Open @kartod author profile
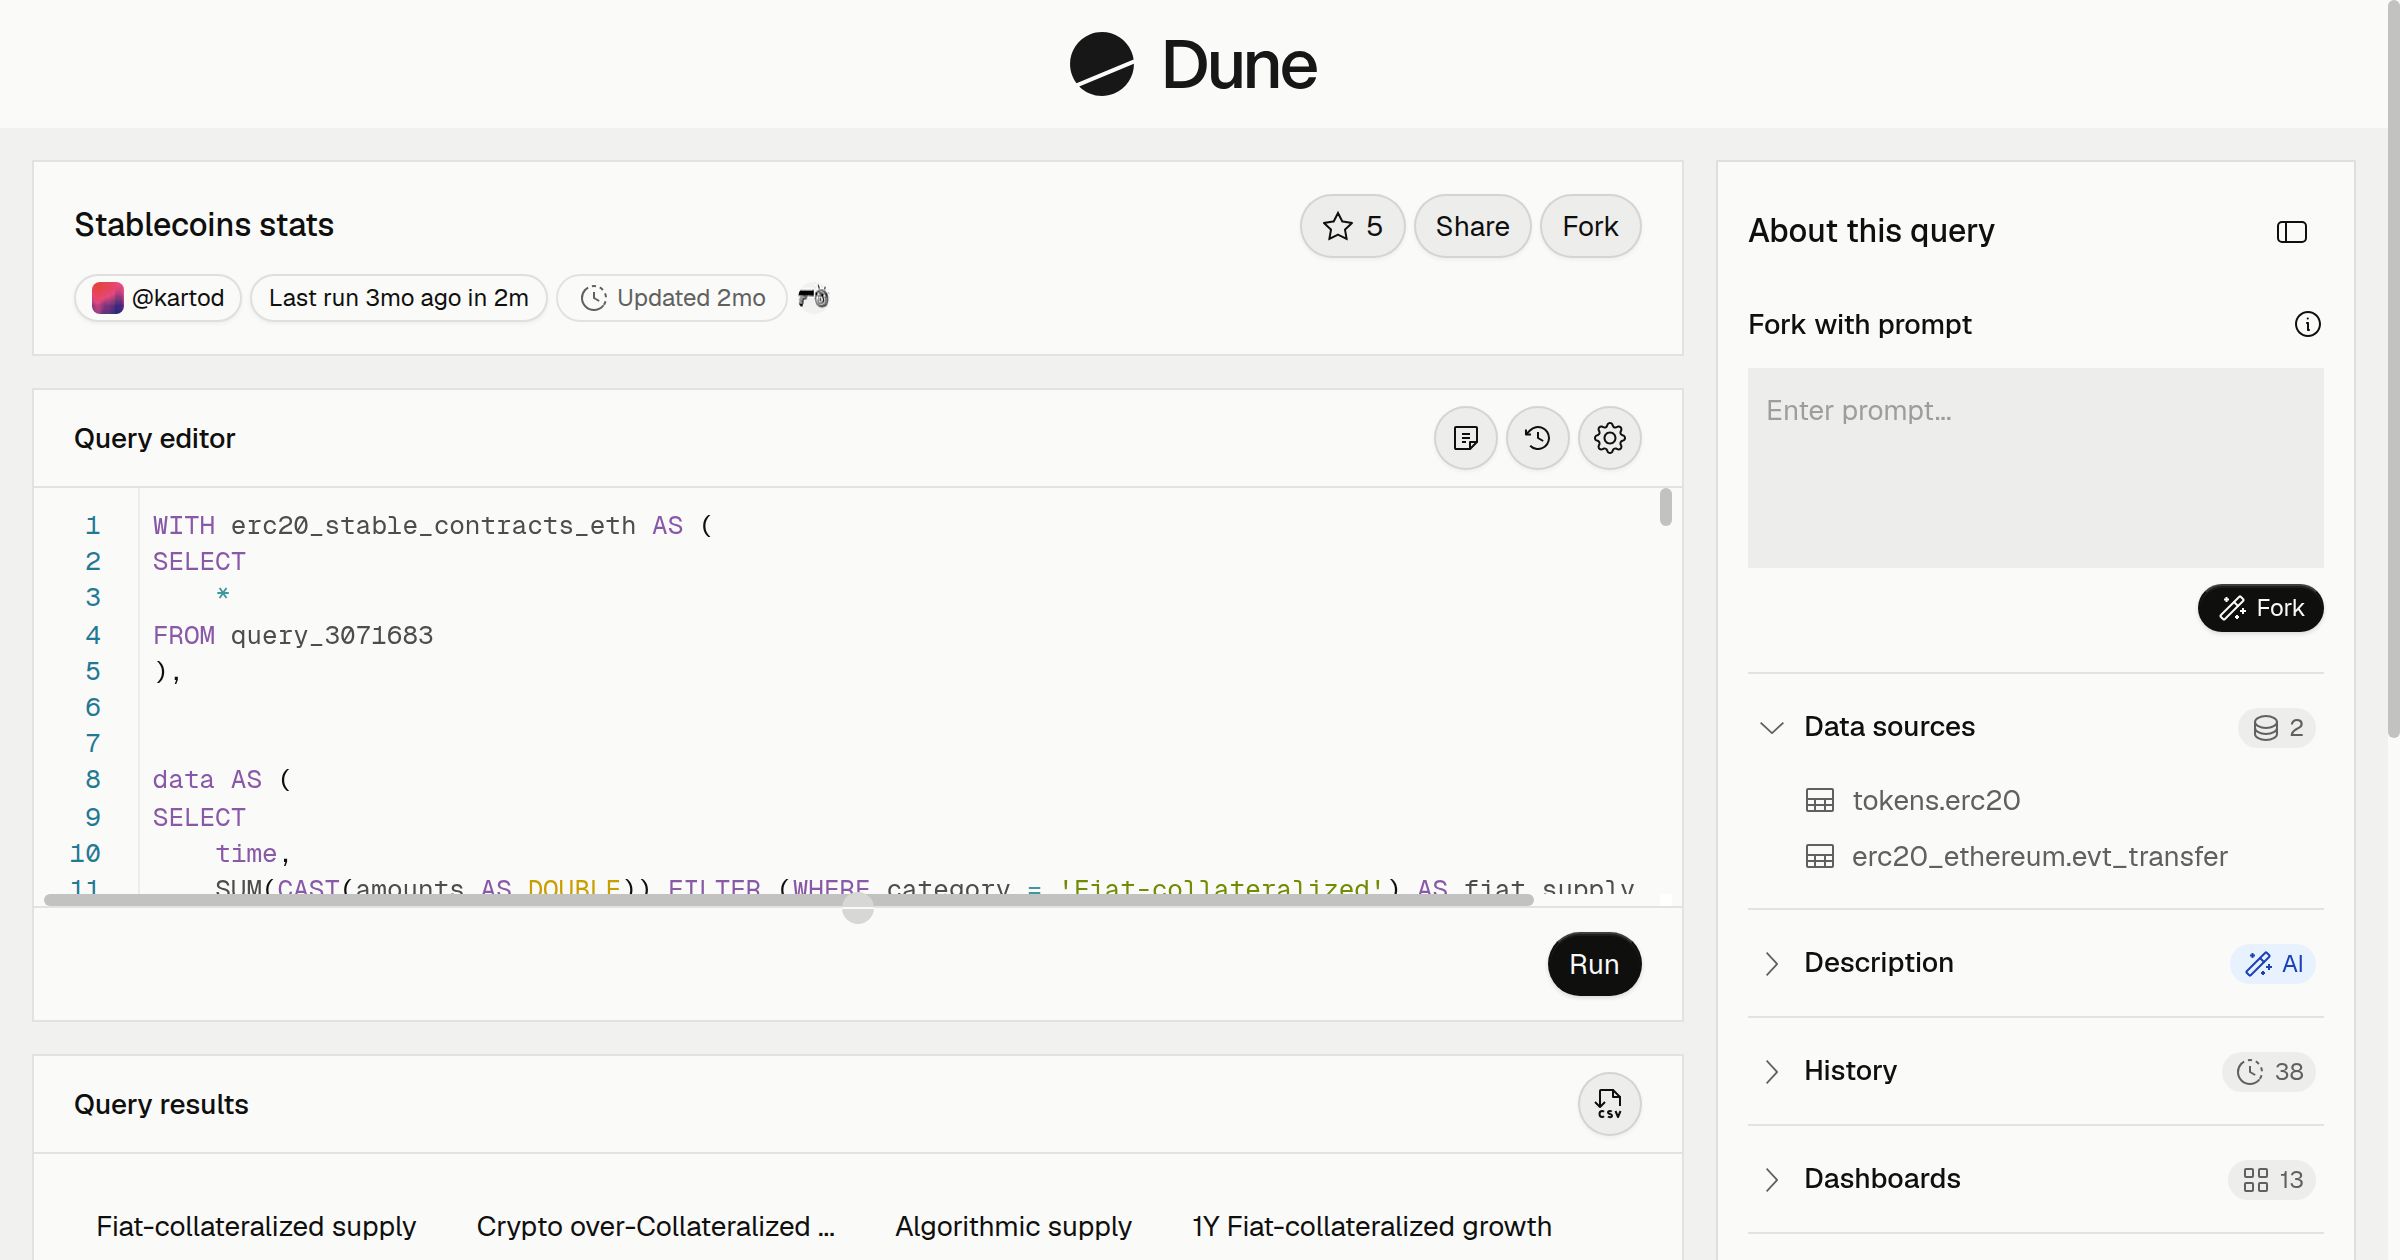The image size is (2400, 1260). (x=158, y=298)
